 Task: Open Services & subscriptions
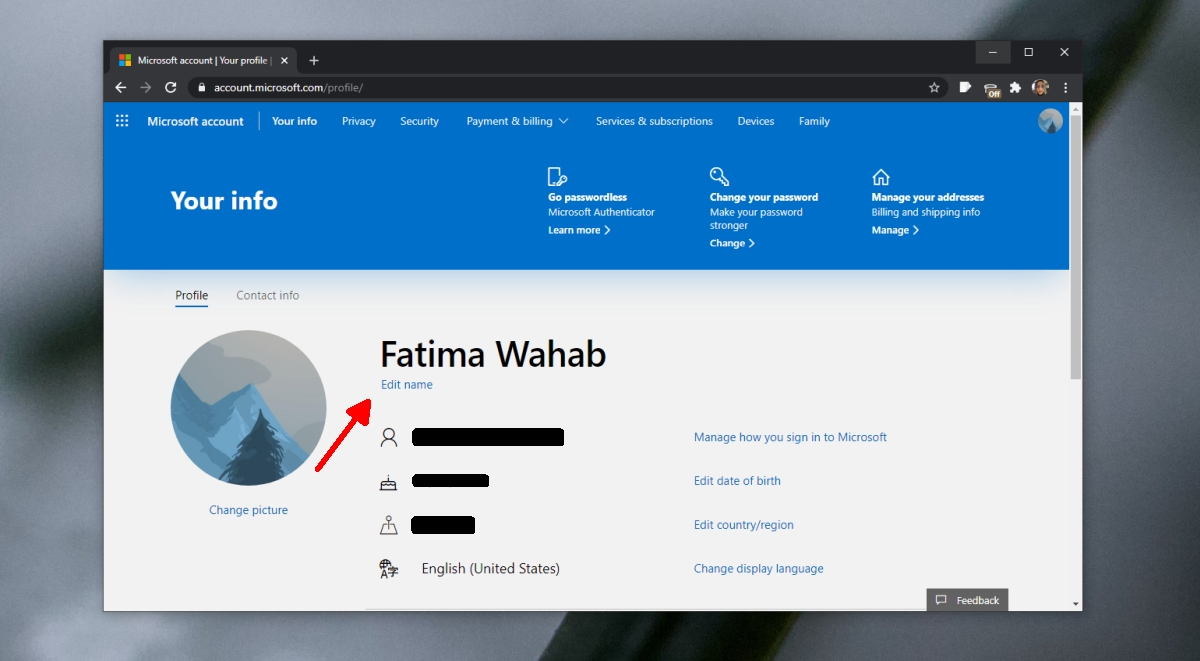pos(654,121)
